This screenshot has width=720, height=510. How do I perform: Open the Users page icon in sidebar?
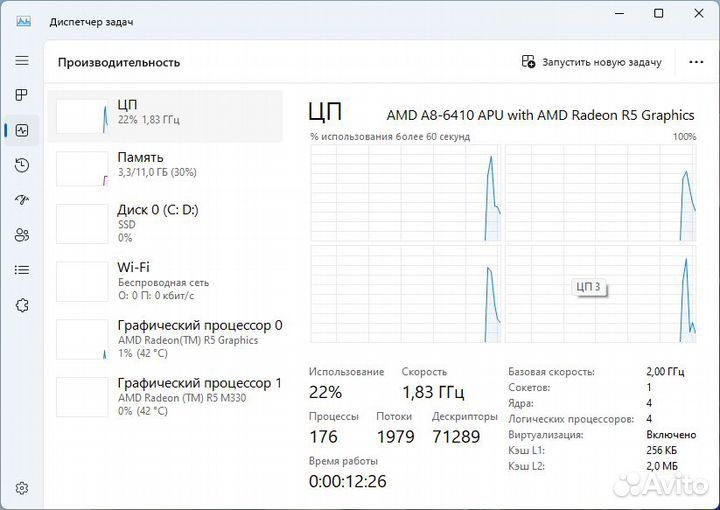(22, 235)
